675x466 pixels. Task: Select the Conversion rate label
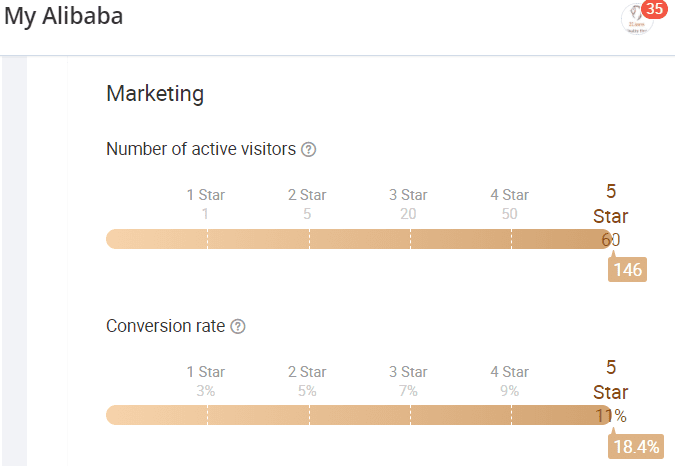(x=166, y=326)
